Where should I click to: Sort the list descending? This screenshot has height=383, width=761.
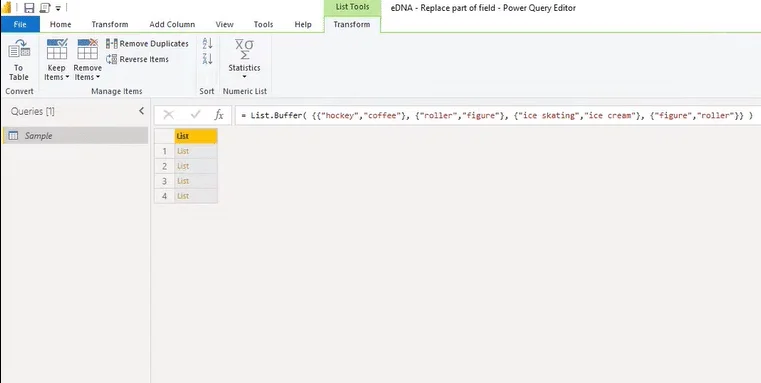(x=208, y=59)
